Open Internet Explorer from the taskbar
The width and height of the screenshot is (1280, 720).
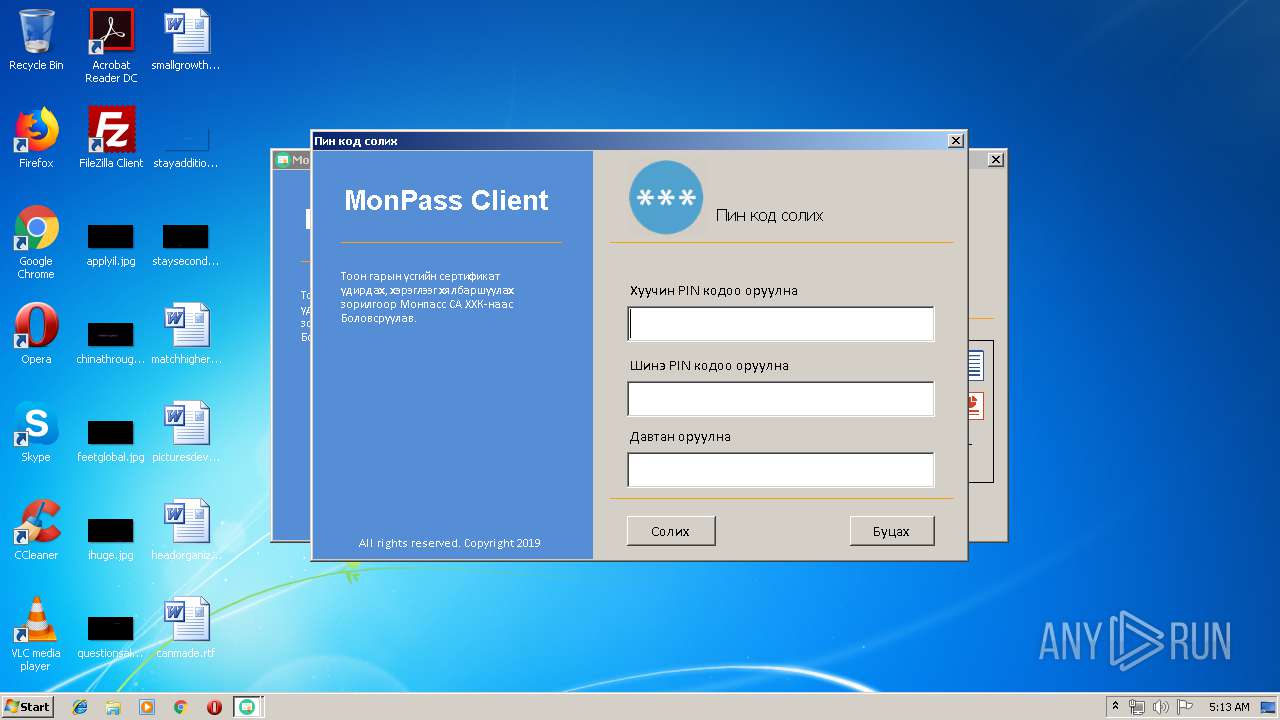point(80,707)
